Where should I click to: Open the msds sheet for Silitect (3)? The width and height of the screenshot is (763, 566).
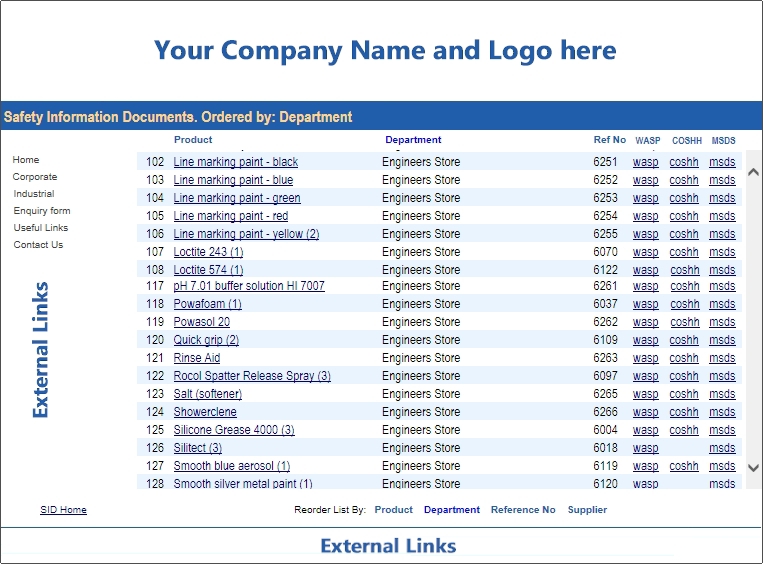pyautogui.click(x=722, y=448)
